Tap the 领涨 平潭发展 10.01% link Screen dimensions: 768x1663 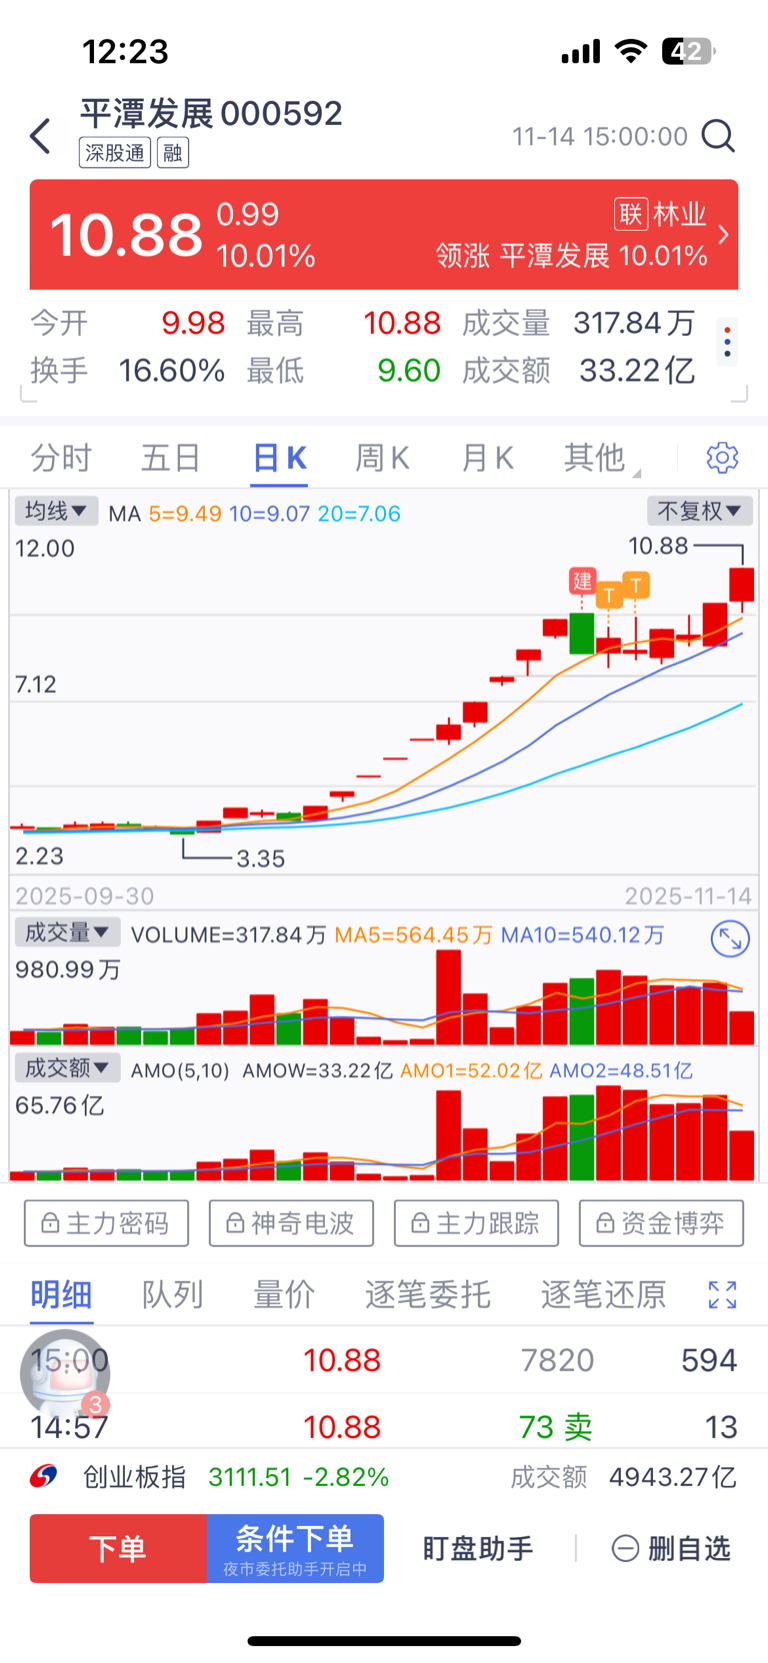(571, 256)
